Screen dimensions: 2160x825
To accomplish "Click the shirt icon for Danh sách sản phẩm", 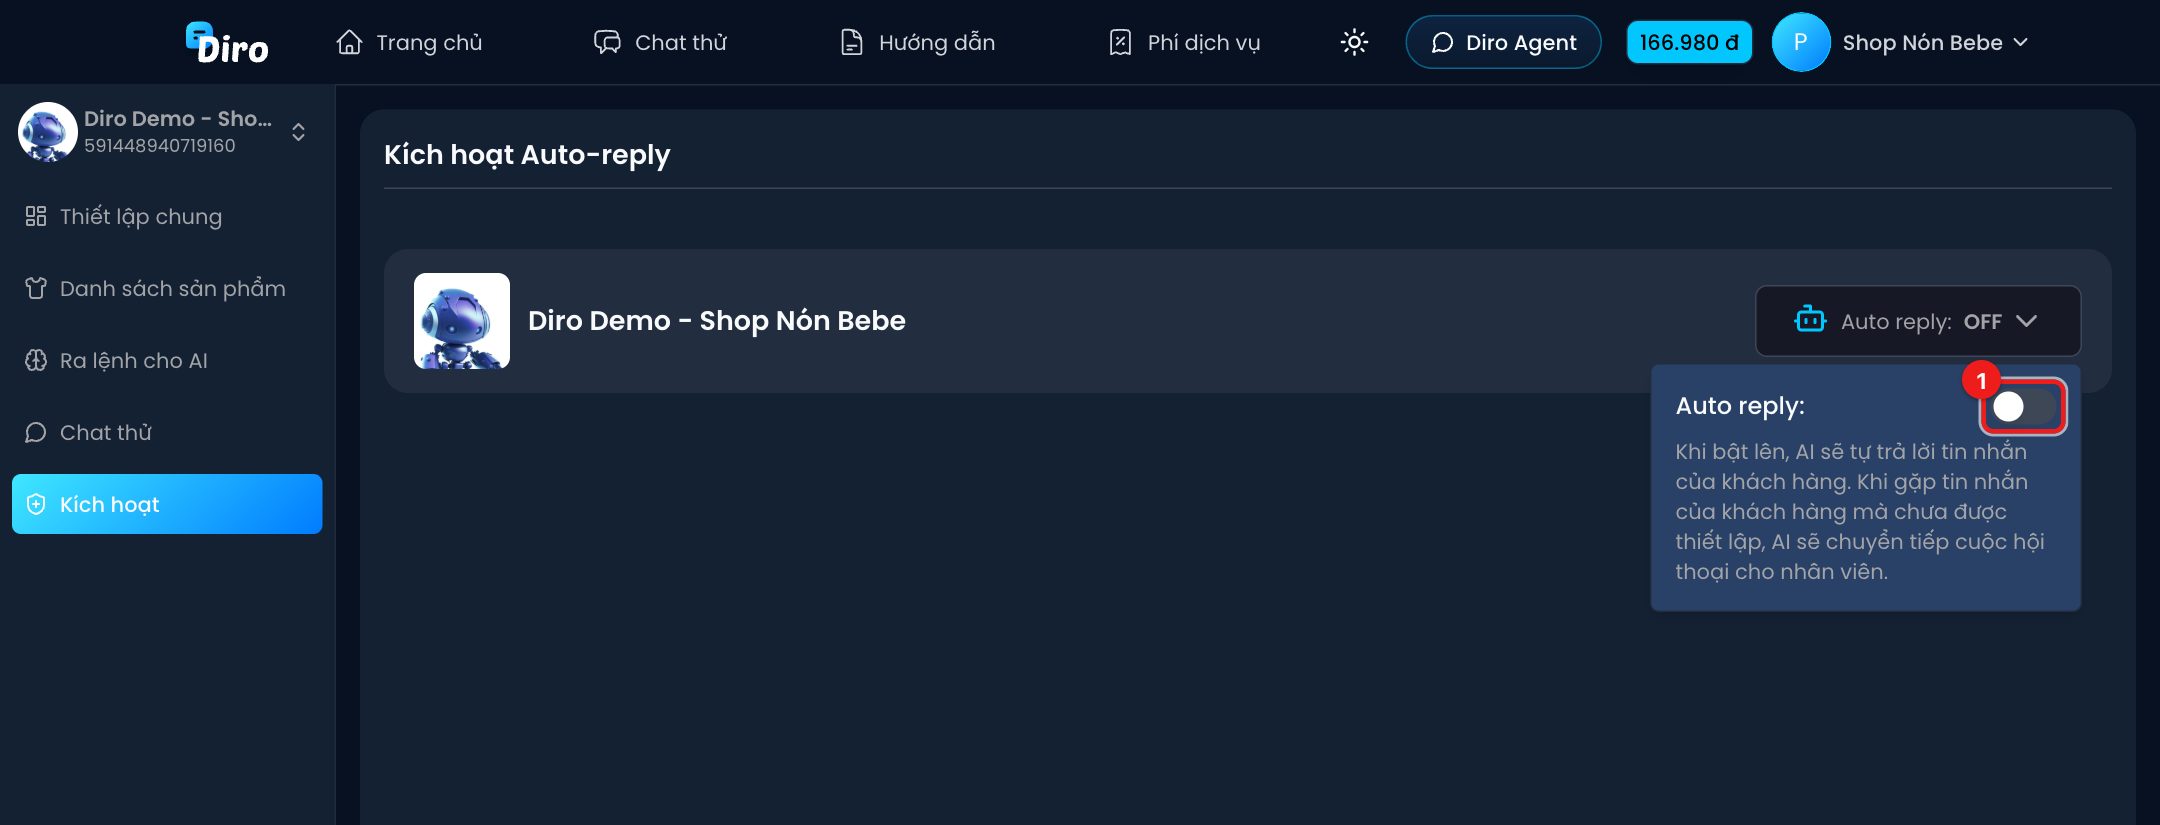I will pos(36,288).
